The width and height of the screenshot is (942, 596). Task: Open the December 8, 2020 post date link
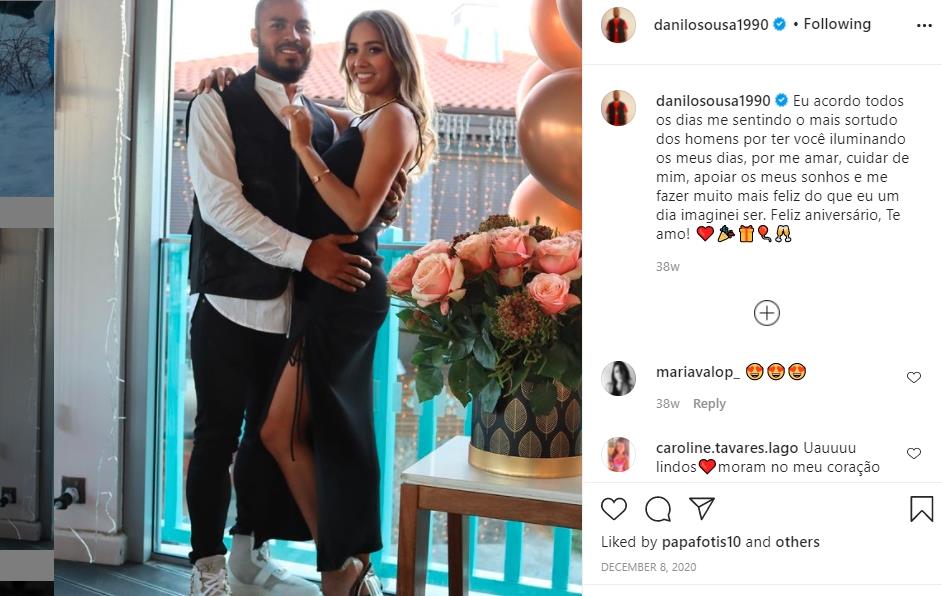coord(648,567)
